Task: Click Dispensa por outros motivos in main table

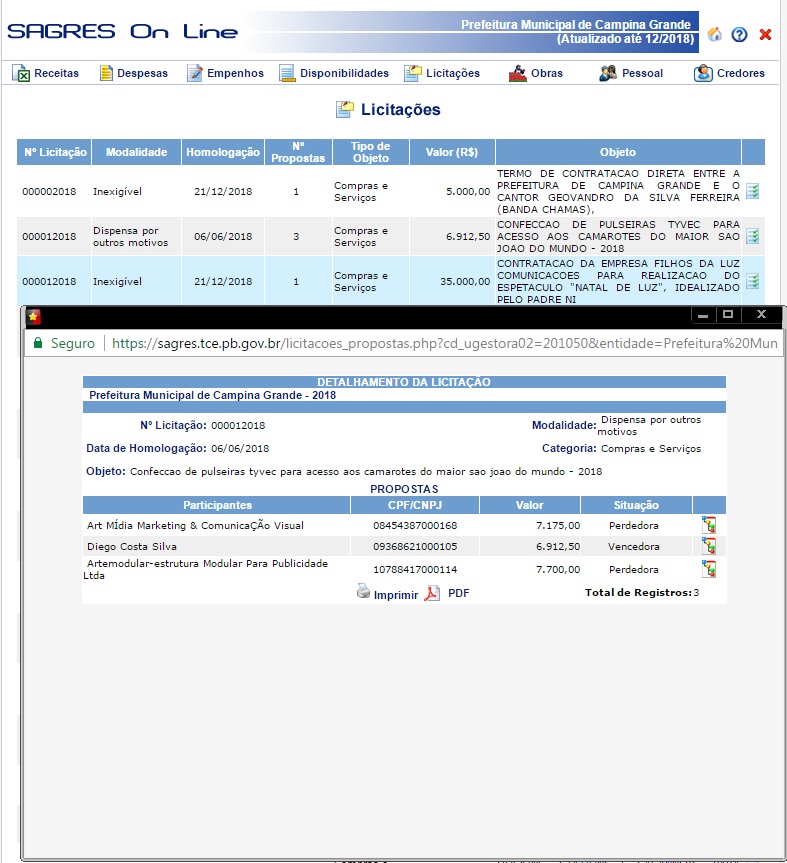Action: pyautogui.click(x=130, y=237)
